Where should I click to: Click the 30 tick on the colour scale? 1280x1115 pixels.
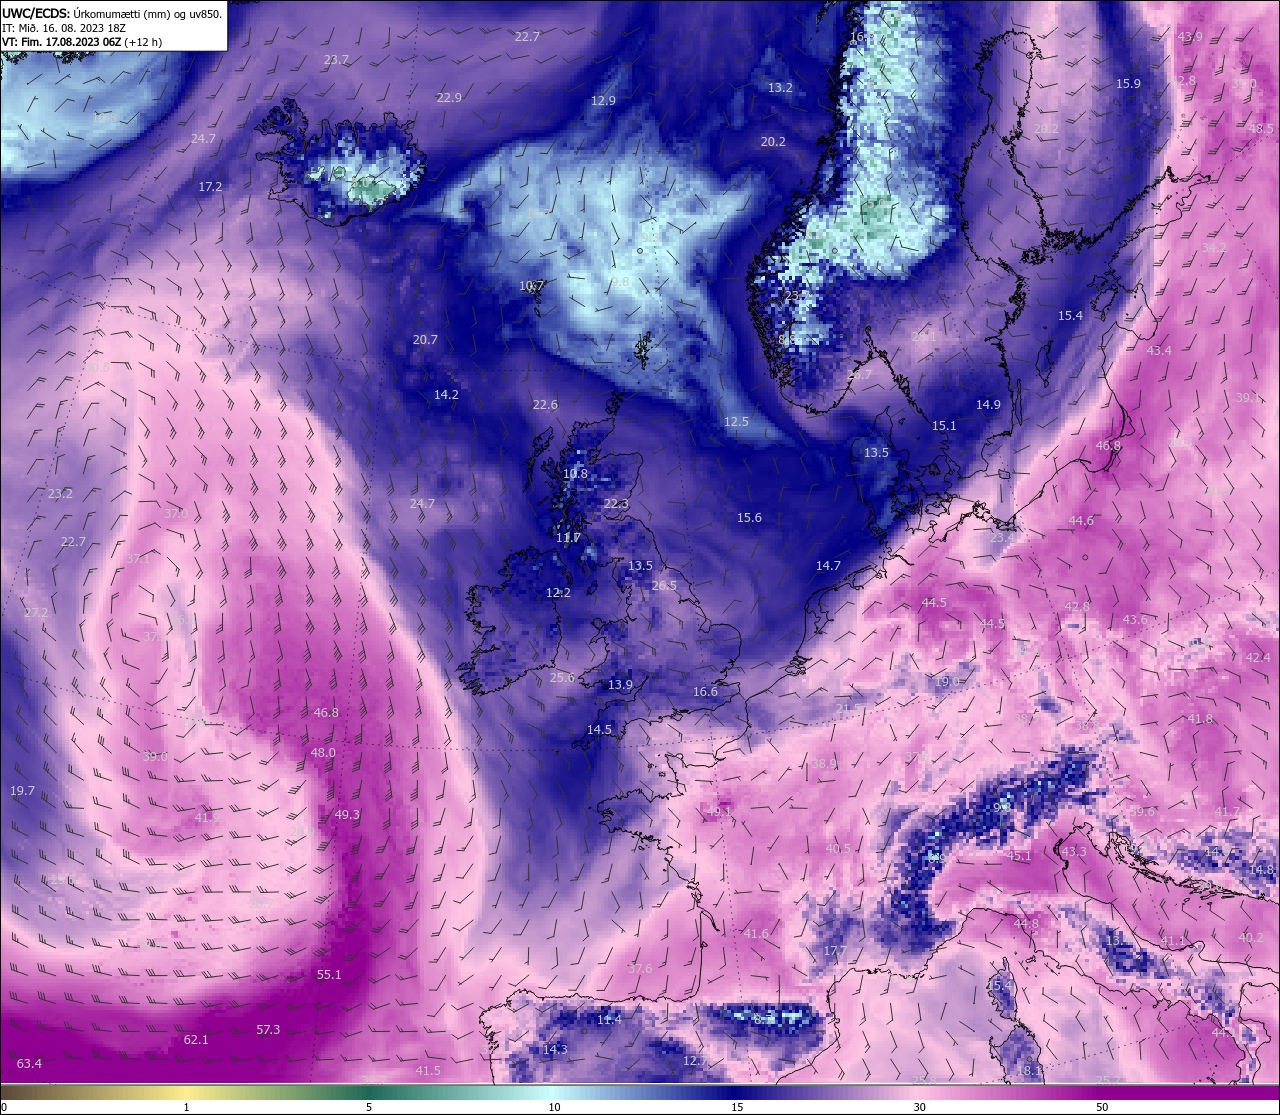pos(919,1107)
